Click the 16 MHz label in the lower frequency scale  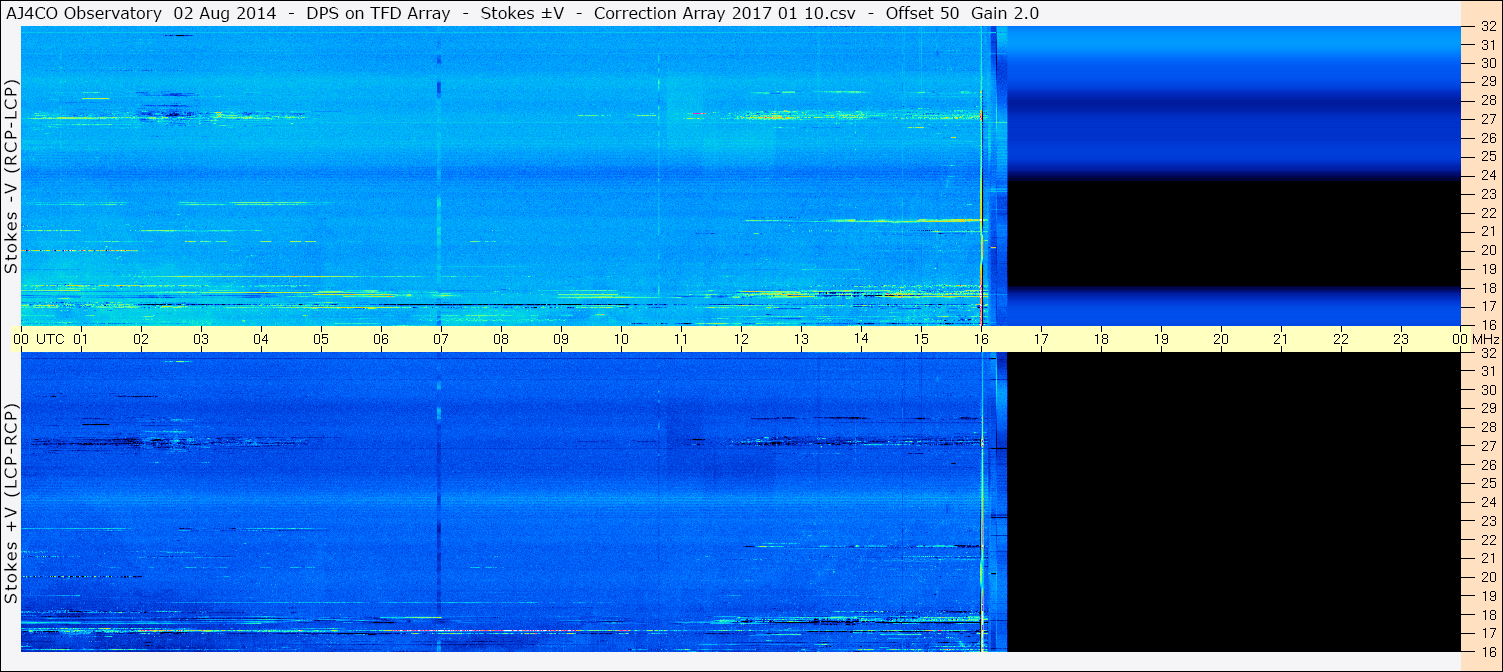point(1487,652)
